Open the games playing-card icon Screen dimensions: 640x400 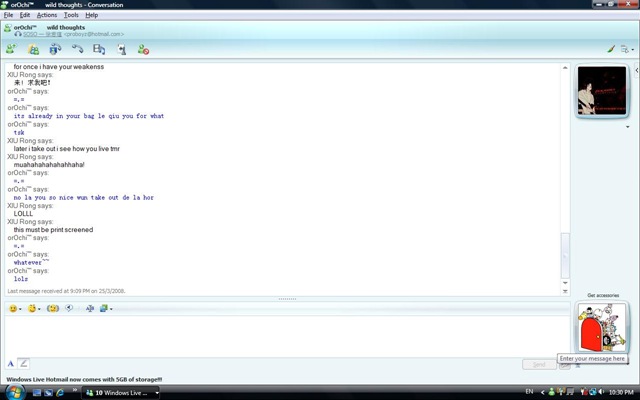pyautogui.click(x=121, y=49)
